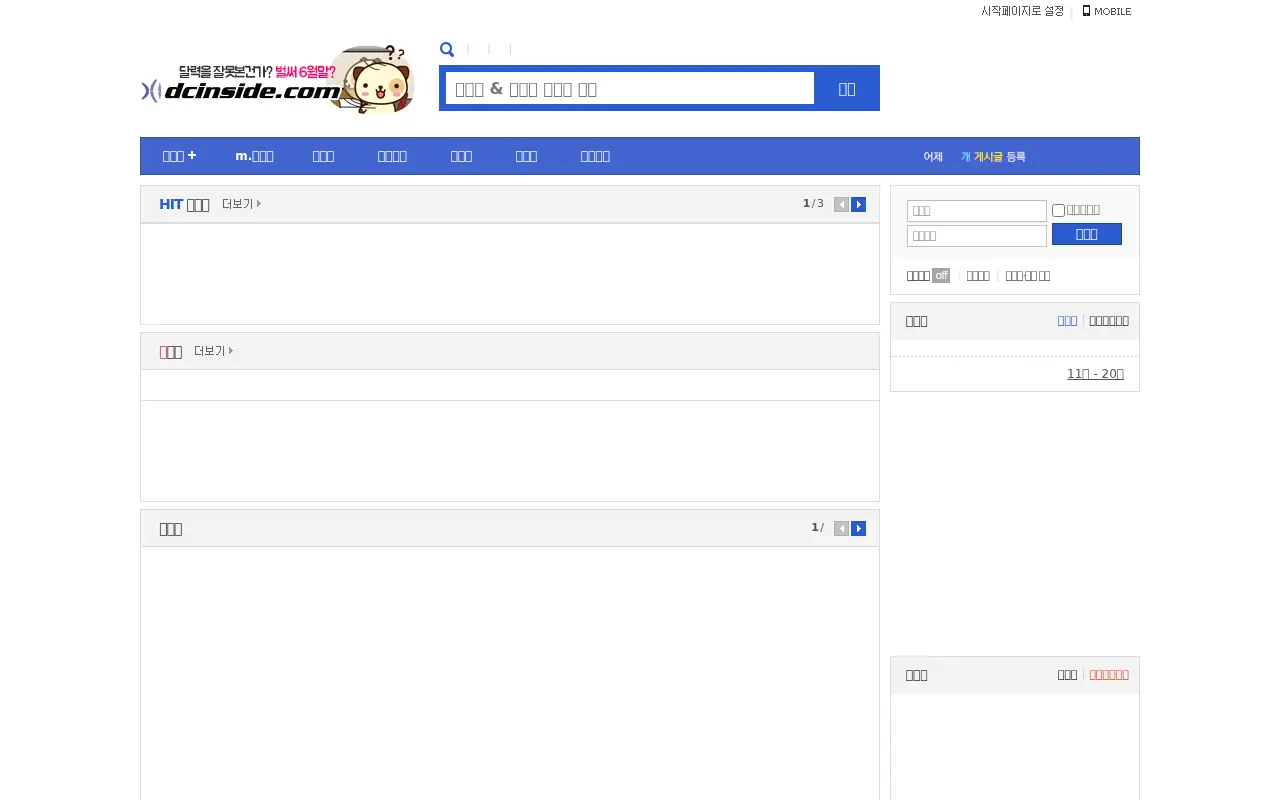Select the blue tab in upper-right ranking panel

[1067, 321]
